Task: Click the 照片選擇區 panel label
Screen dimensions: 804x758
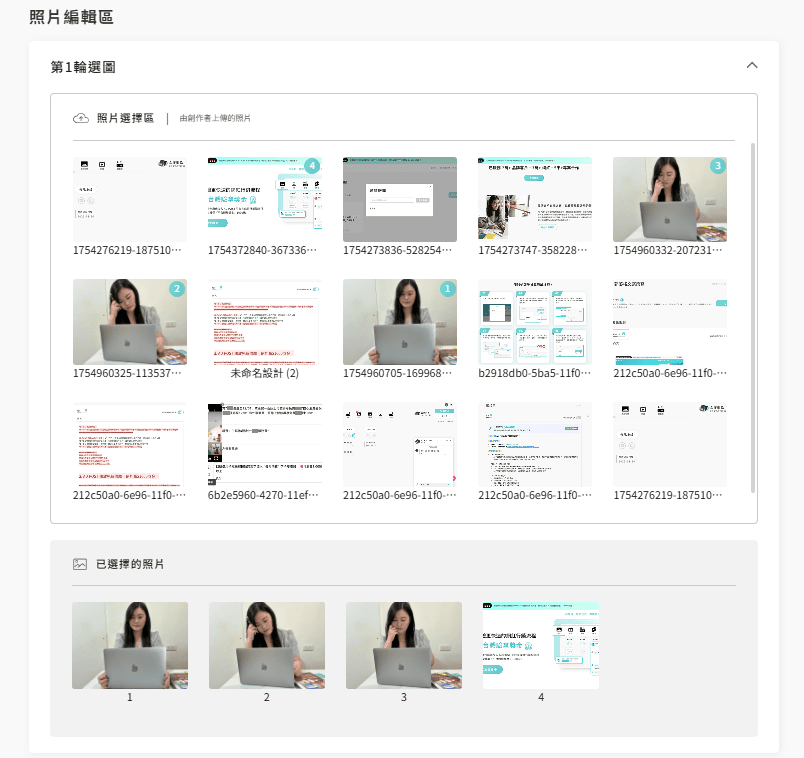Action: 125,118
